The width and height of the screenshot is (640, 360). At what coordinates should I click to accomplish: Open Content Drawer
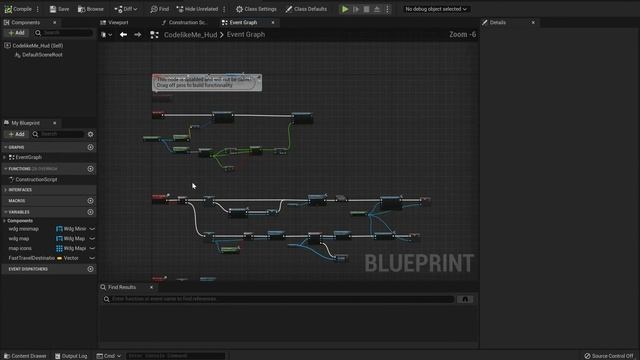pos(25,356)
